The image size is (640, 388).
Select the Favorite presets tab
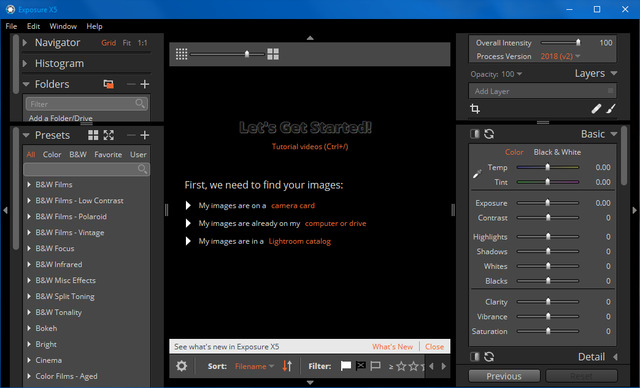tap(108, 155)
